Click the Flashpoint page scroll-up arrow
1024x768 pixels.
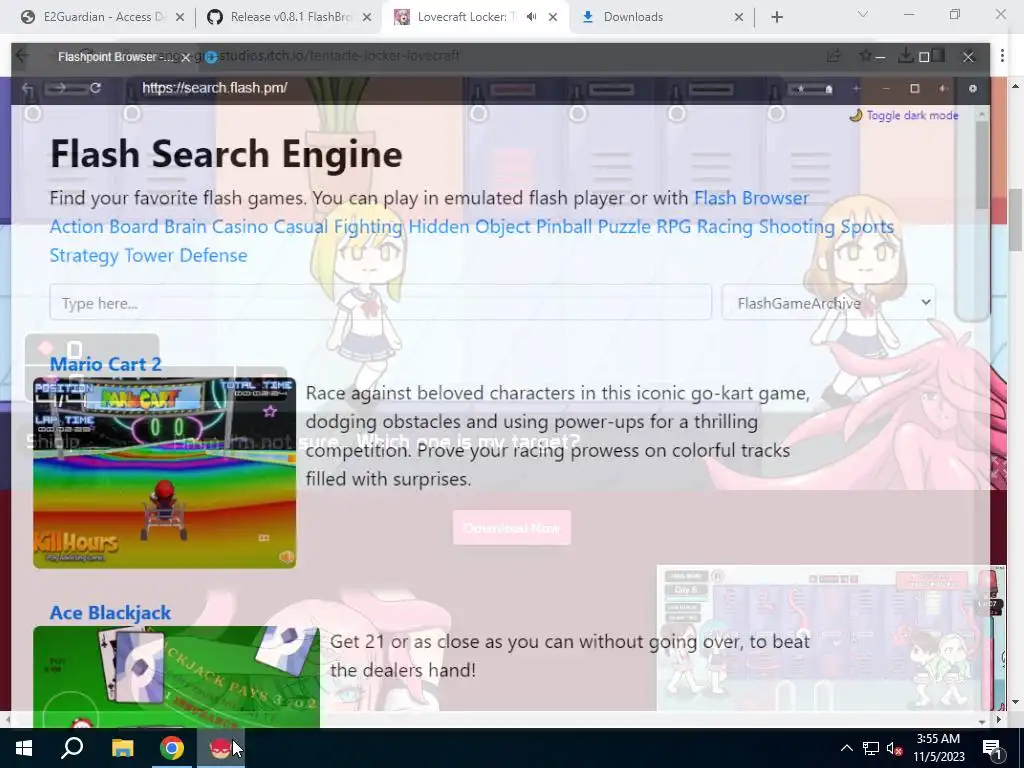click(x=982, y=115)
